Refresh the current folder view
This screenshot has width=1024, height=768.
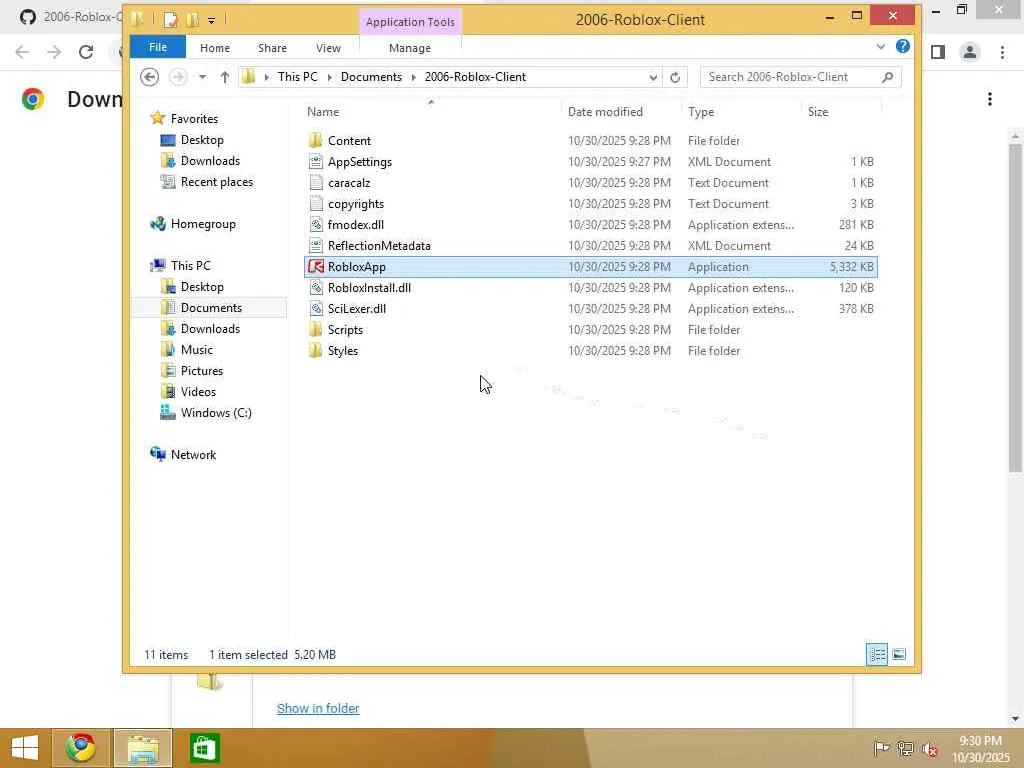point(675,77)
